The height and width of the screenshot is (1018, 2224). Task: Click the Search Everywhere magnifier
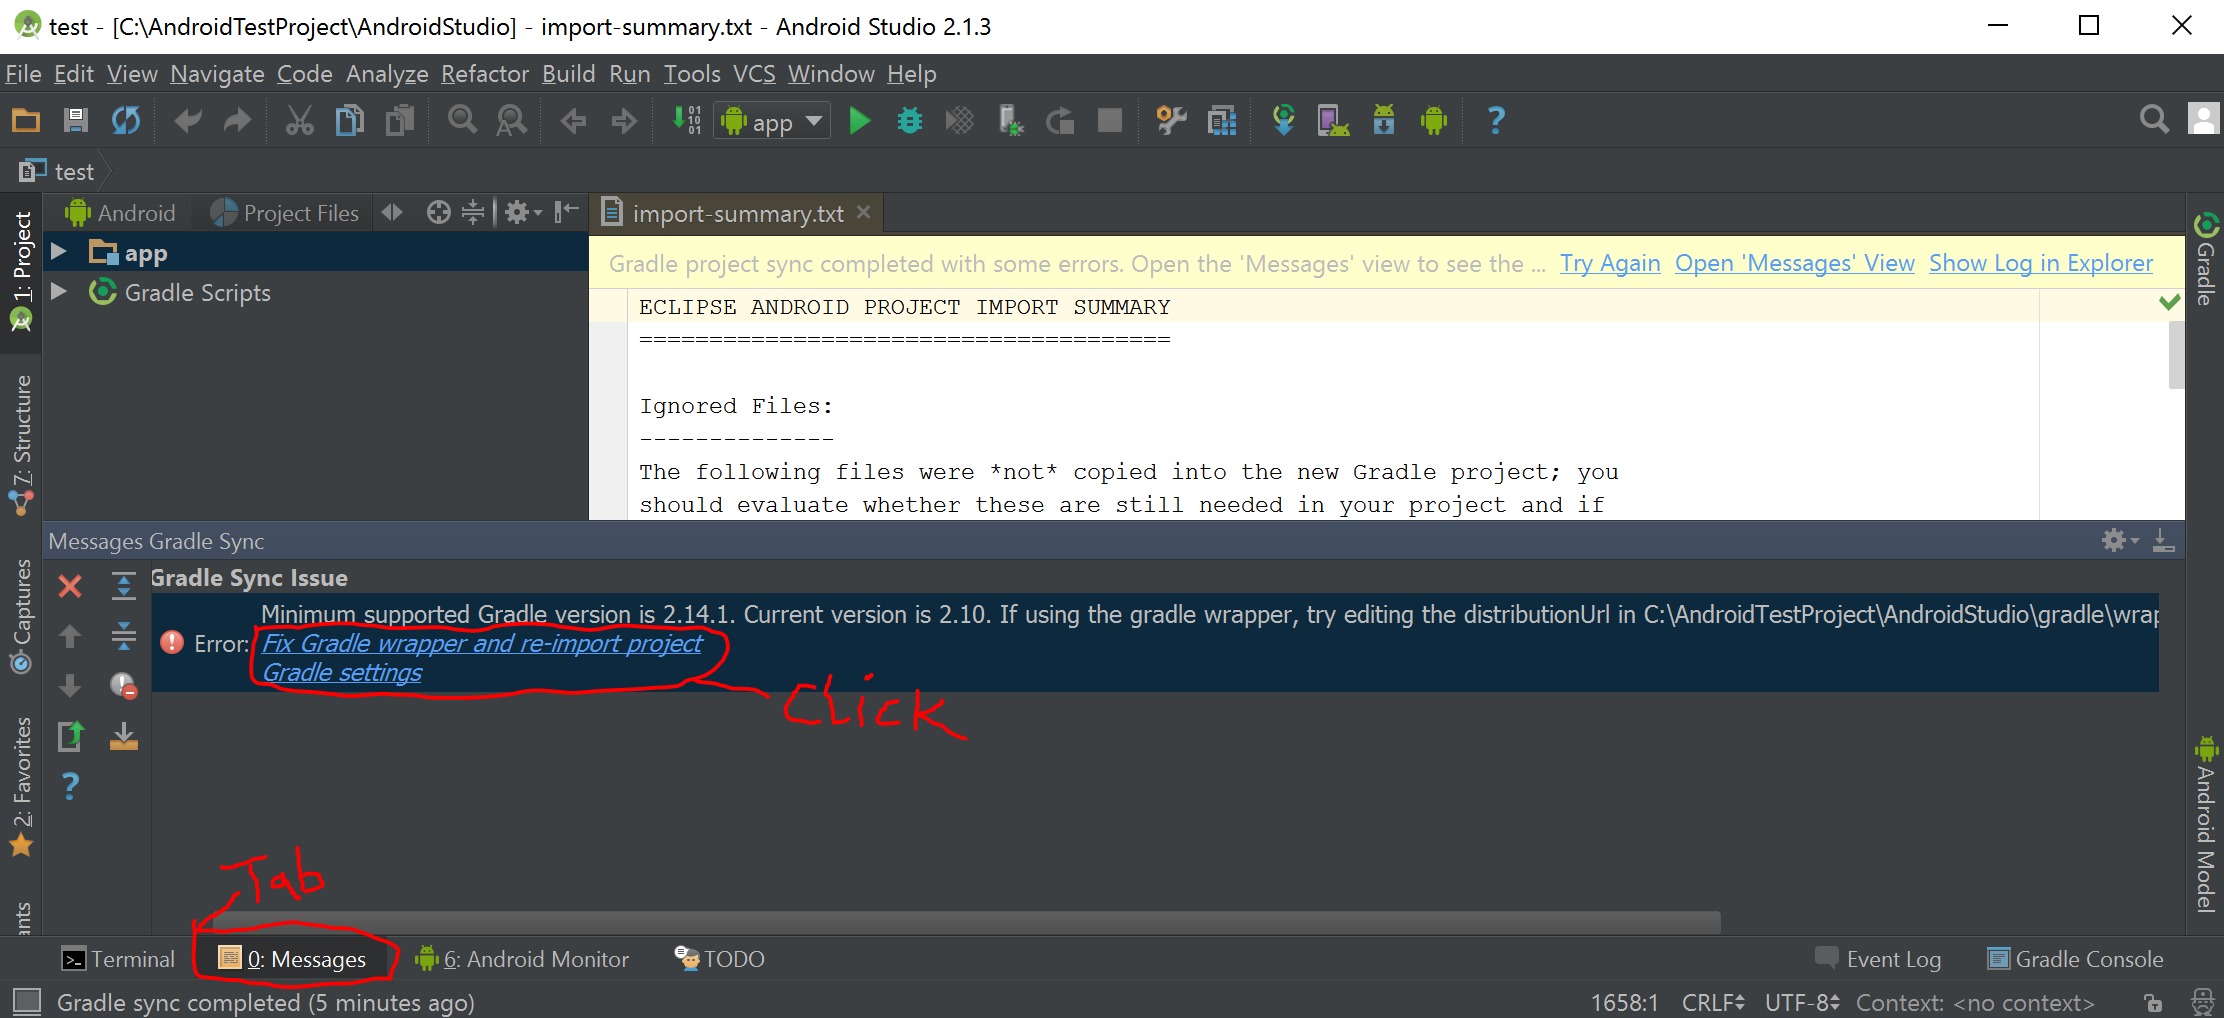pos(2154,120)
